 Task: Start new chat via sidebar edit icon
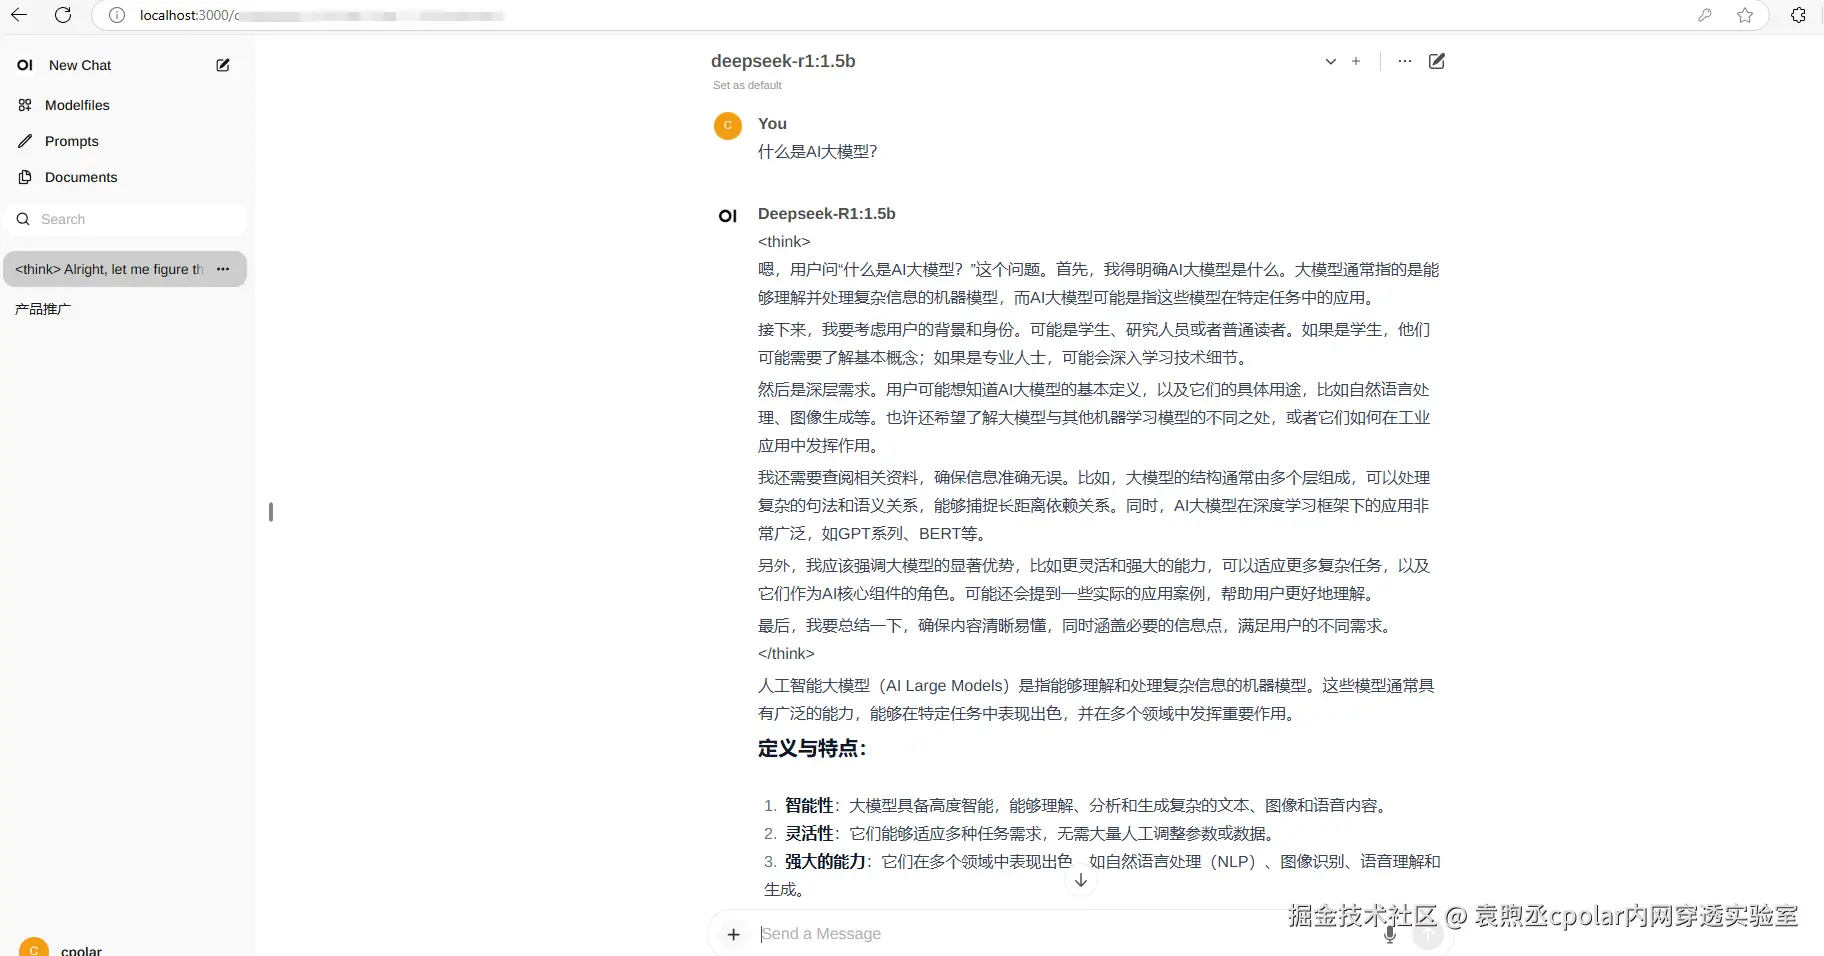[x=223, y=65]
